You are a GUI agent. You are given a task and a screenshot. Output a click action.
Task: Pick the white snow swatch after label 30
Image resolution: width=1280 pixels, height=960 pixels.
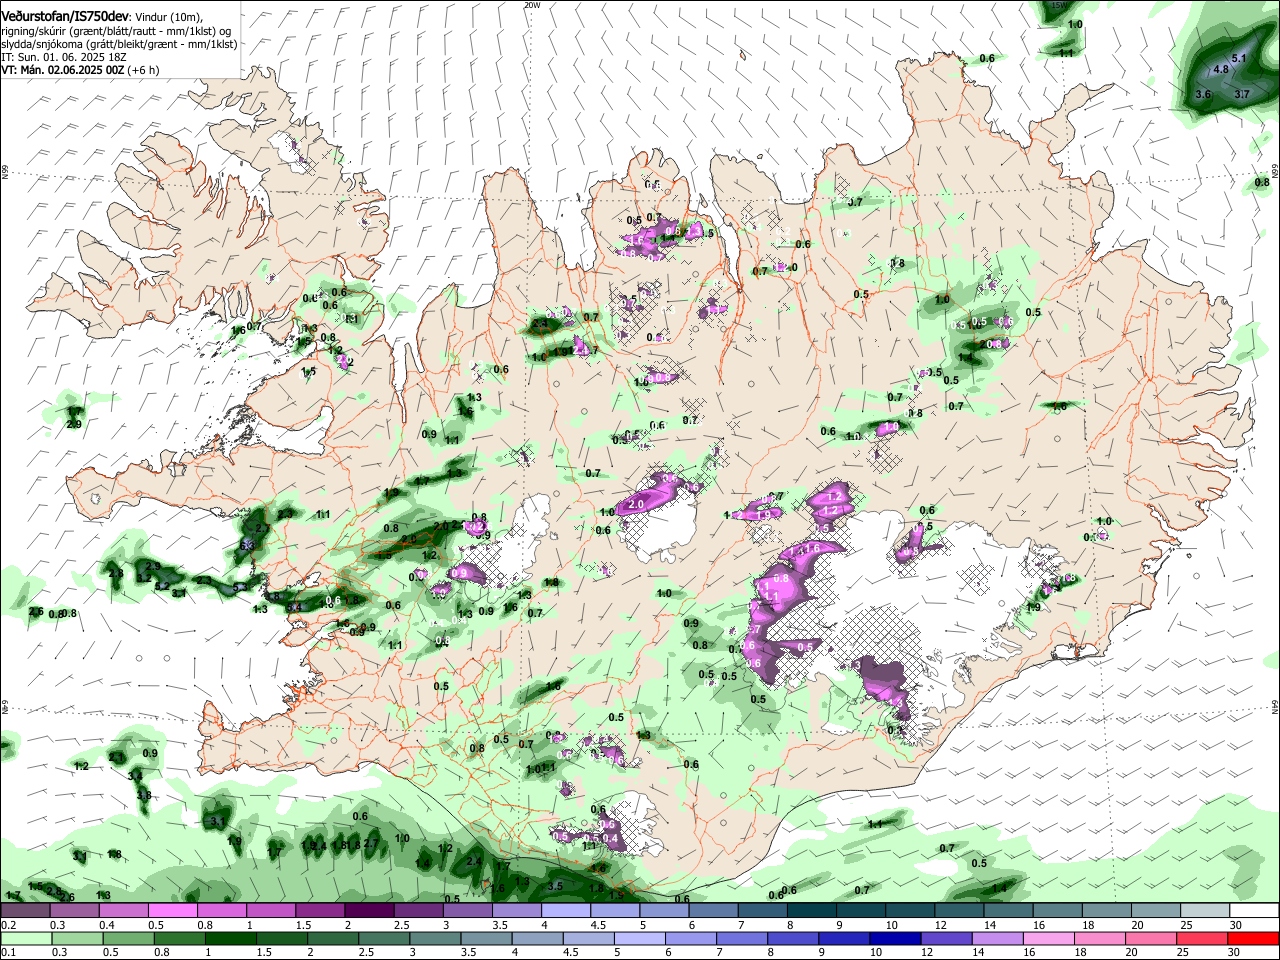(1254, 910)
